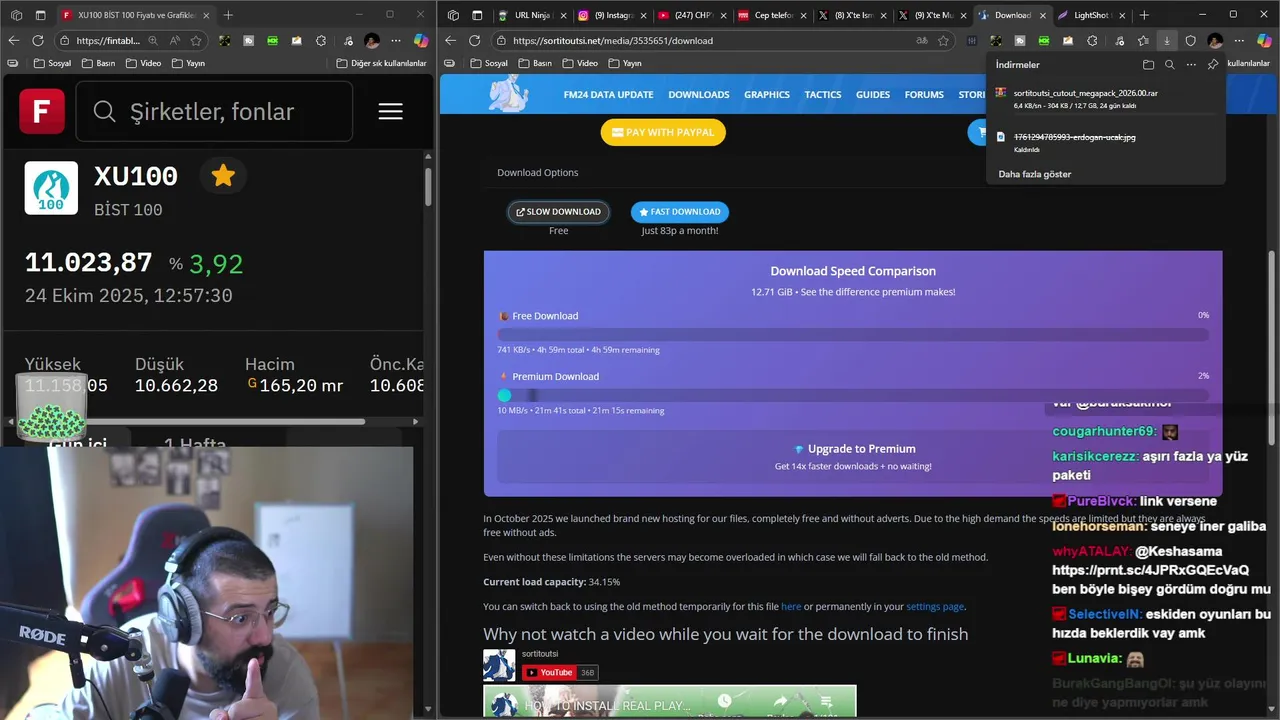Refresh the Fintables page in left window

tap(38, 41)
